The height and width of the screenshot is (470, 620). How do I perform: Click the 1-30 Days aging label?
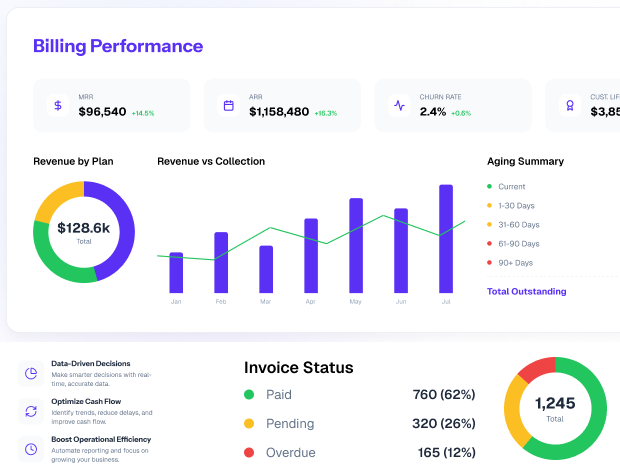tap(516, 206)
